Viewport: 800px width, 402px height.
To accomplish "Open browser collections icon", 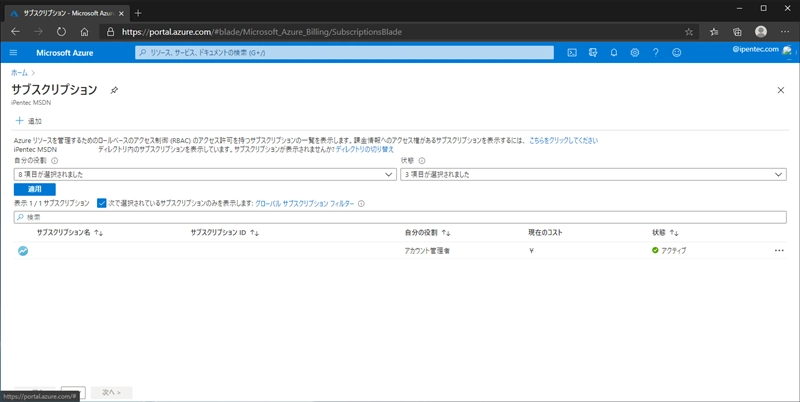I will (737, 32).
